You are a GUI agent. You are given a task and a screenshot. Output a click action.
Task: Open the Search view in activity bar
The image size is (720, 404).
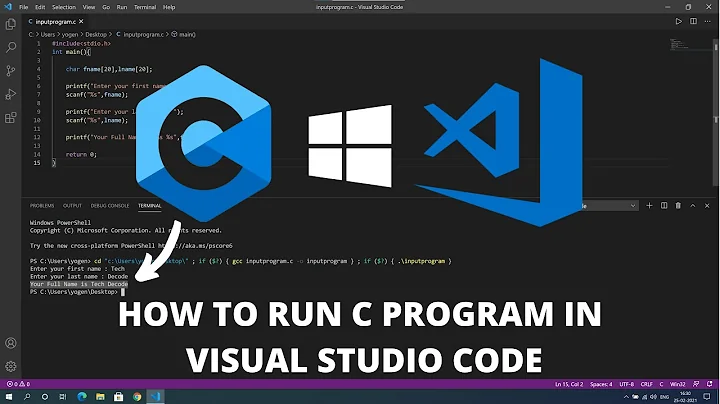[11, 47]
